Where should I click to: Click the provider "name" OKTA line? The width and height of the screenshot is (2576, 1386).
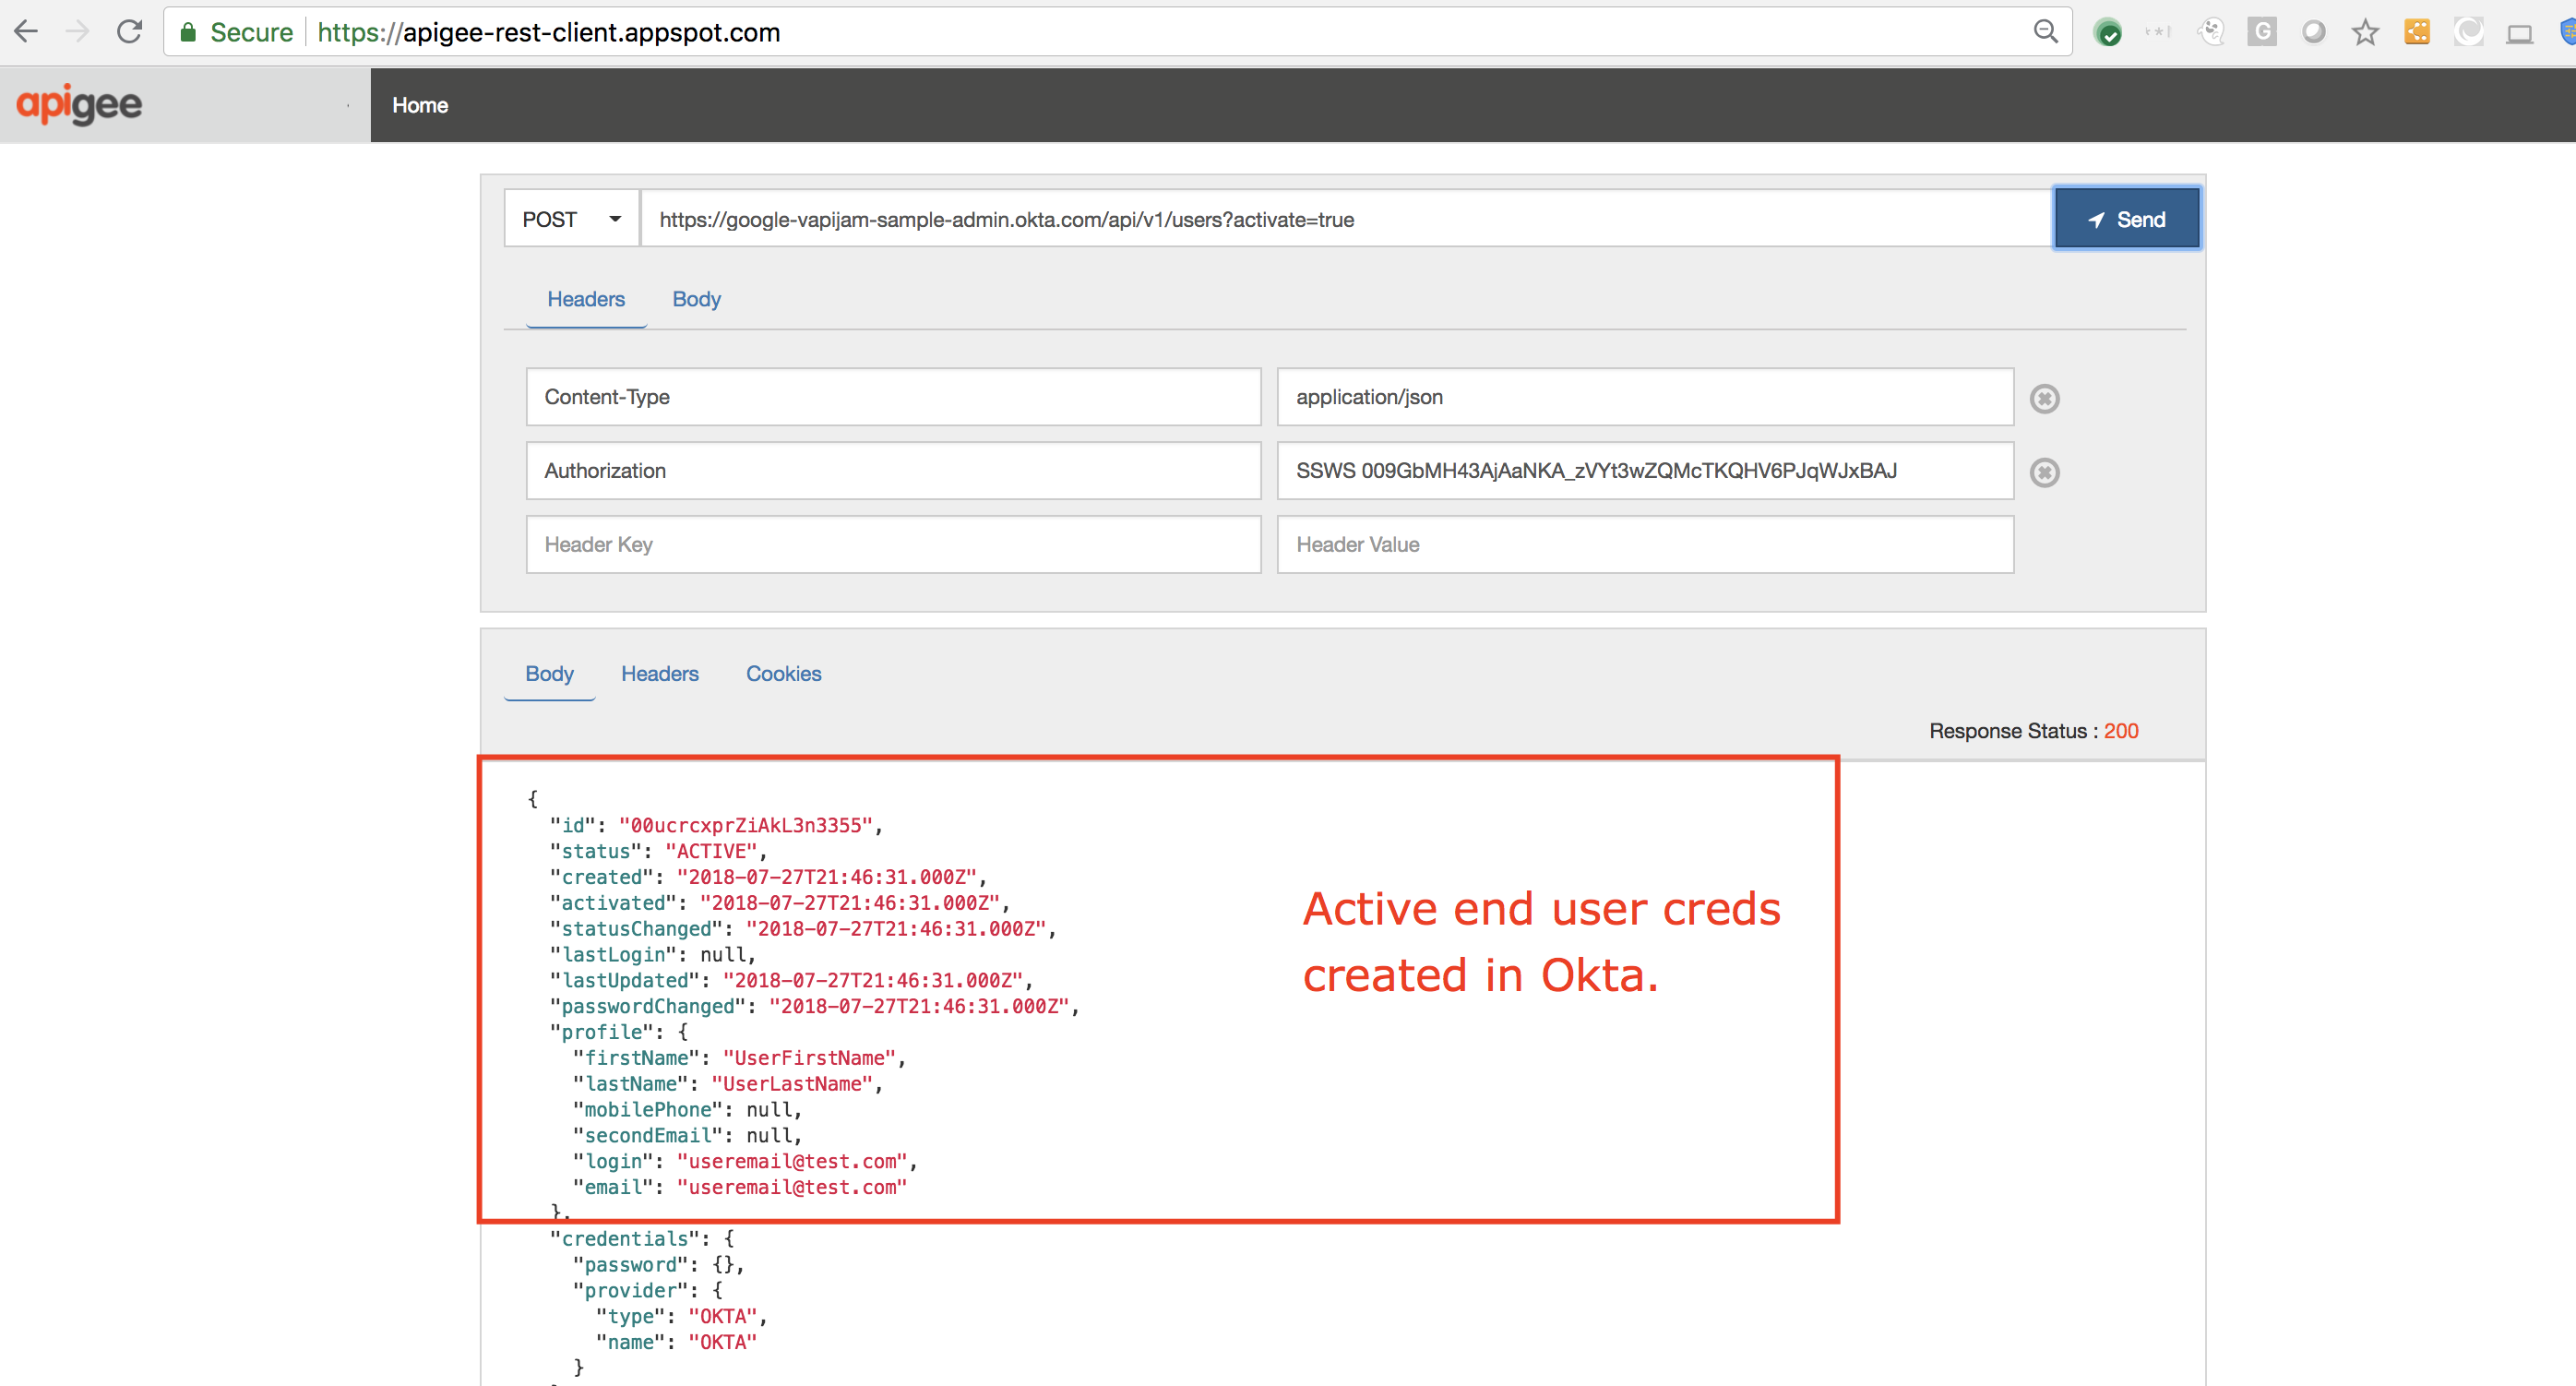(x=677, y=1342)
